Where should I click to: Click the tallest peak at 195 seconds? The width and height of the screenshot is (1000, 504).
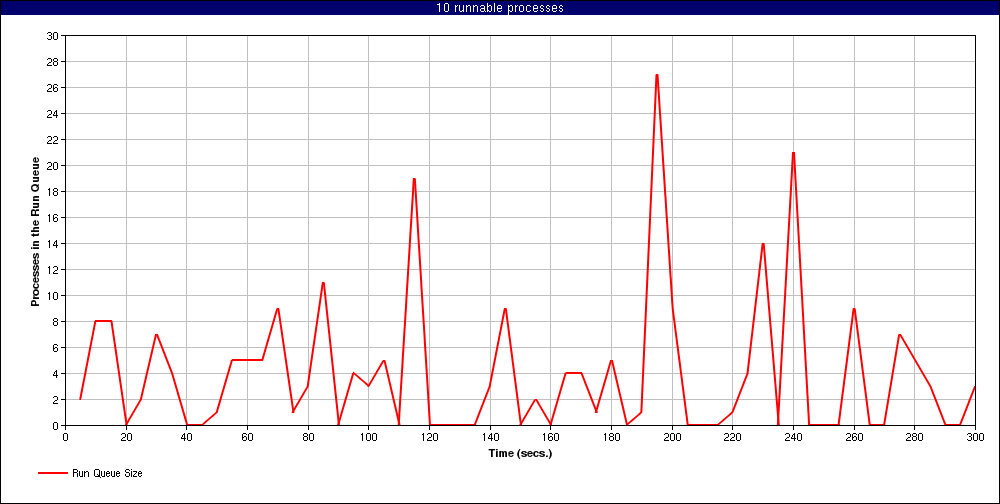[656, 75]
